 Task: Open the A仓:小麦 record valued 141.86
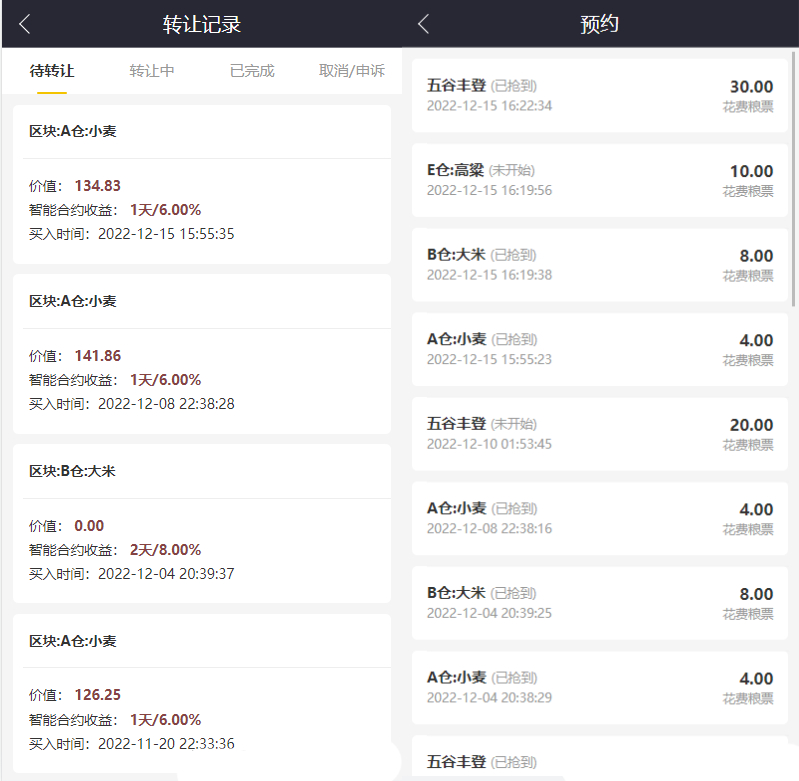tap(201, 355)
